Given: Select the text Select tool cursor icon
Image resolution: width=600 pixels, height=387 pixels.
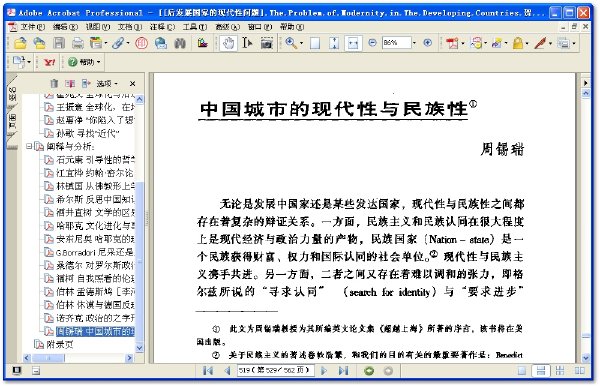Looking at the screenshot, I should click(247, 43).
